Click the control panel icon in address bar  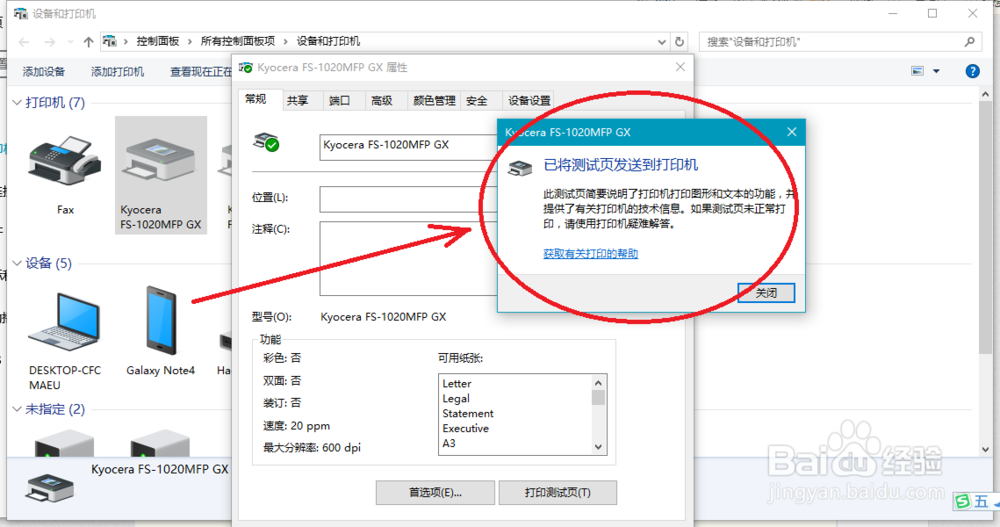click(x=110, y=41)
